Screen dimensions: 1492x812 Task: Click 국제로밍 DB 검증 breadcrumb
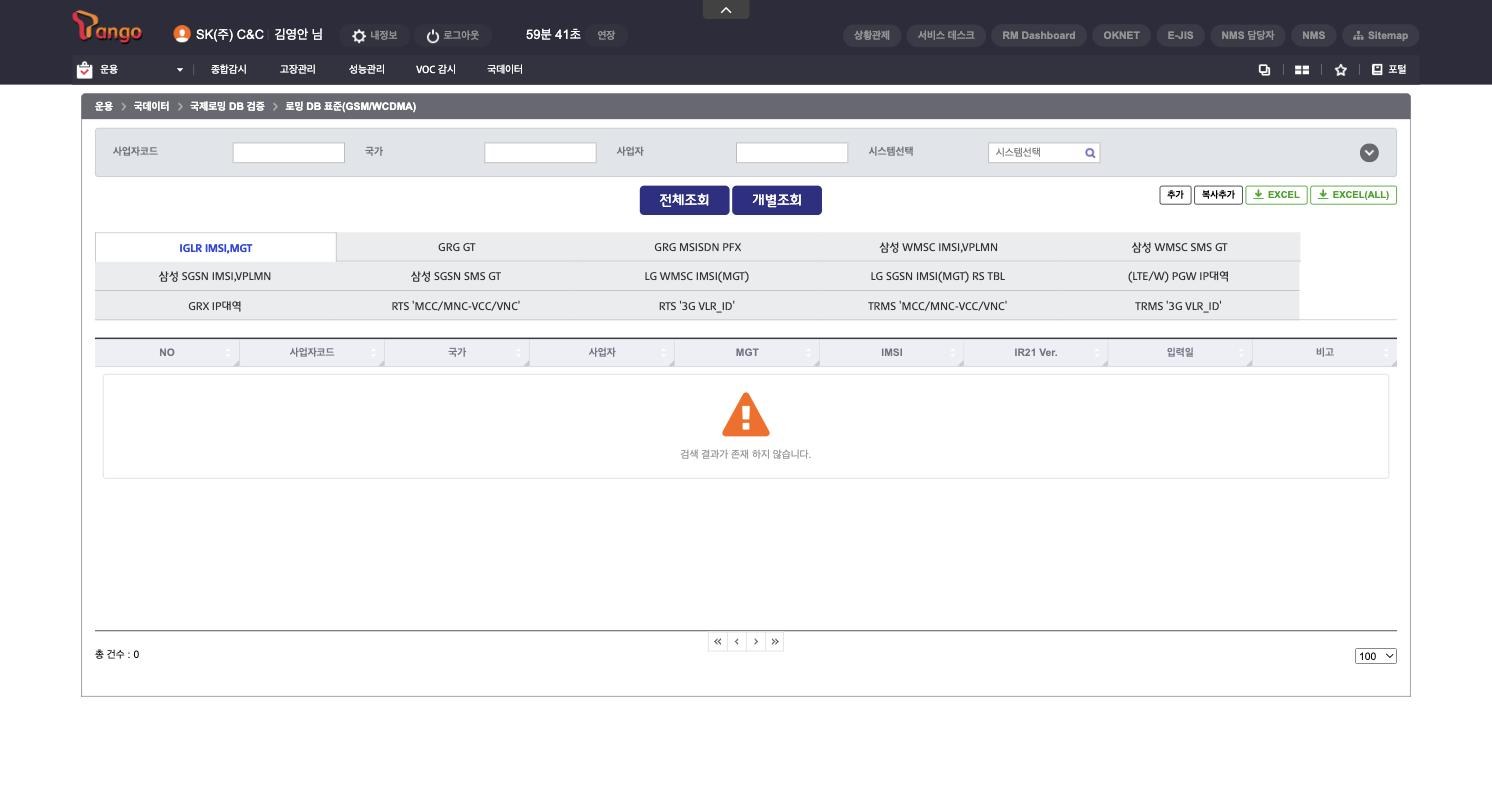(x=227, y=106)
